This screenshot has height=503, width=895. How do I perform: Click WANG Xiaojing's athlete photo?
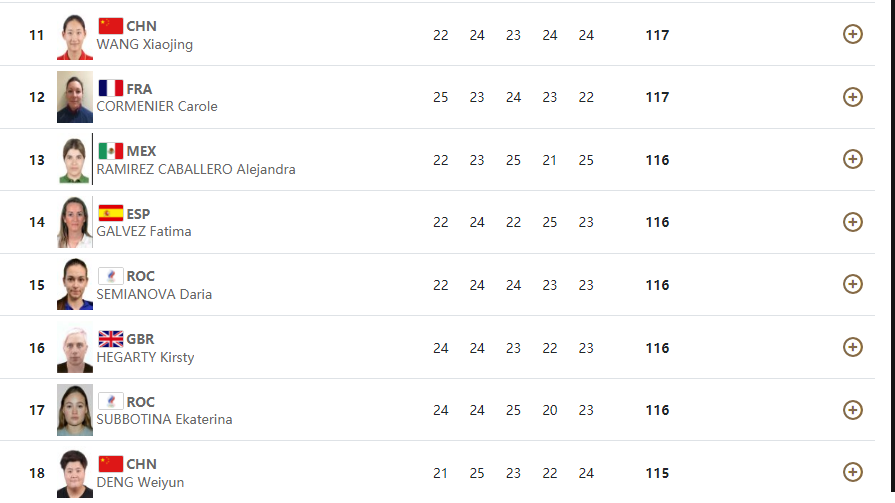tap(75, 35)
